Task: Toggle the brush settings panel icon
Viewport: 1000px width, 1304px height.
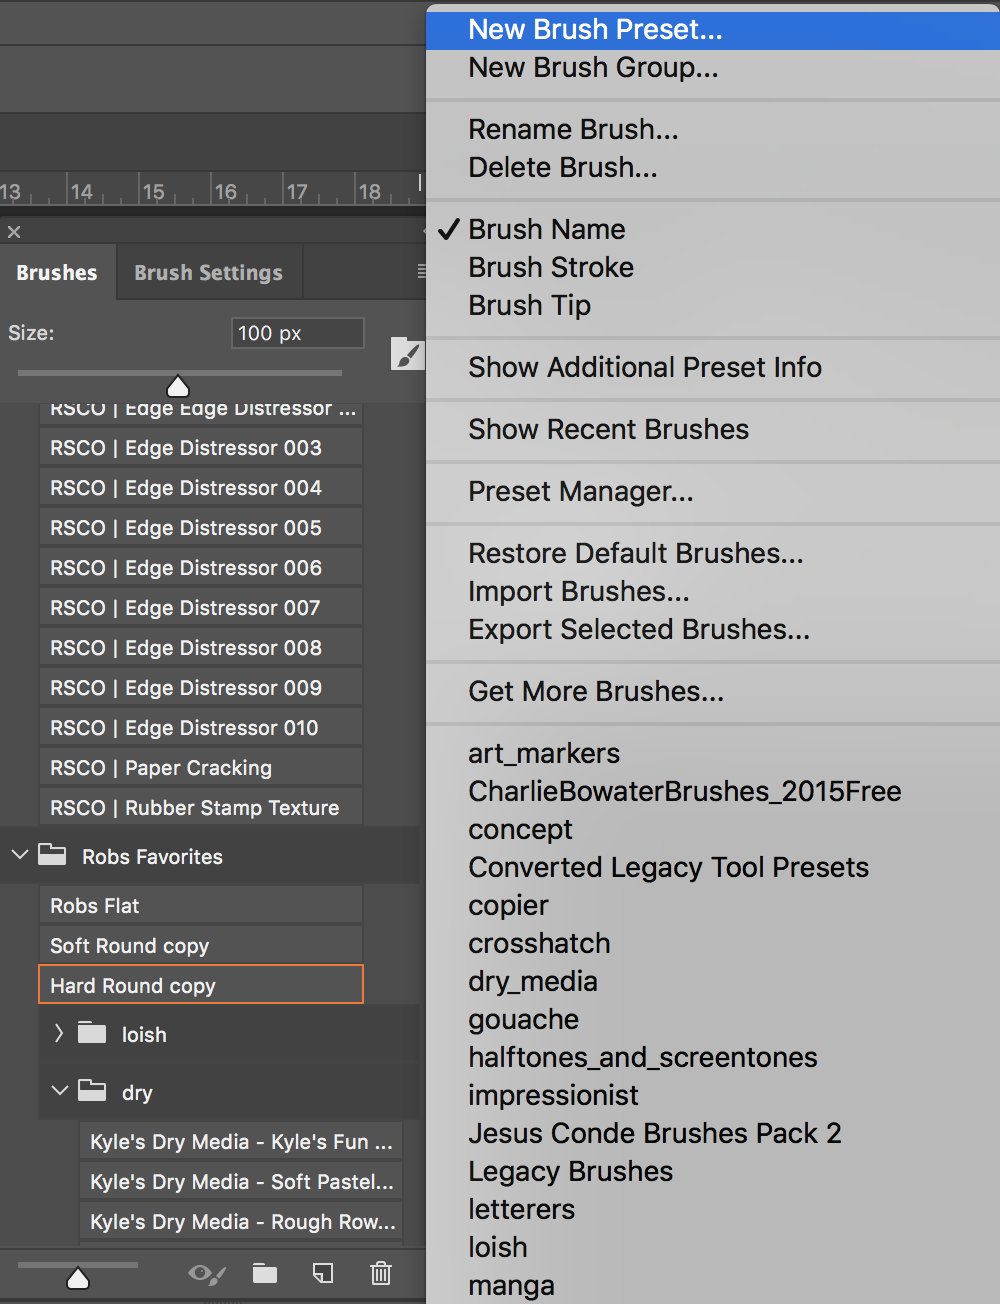Action: coord(408,354)
